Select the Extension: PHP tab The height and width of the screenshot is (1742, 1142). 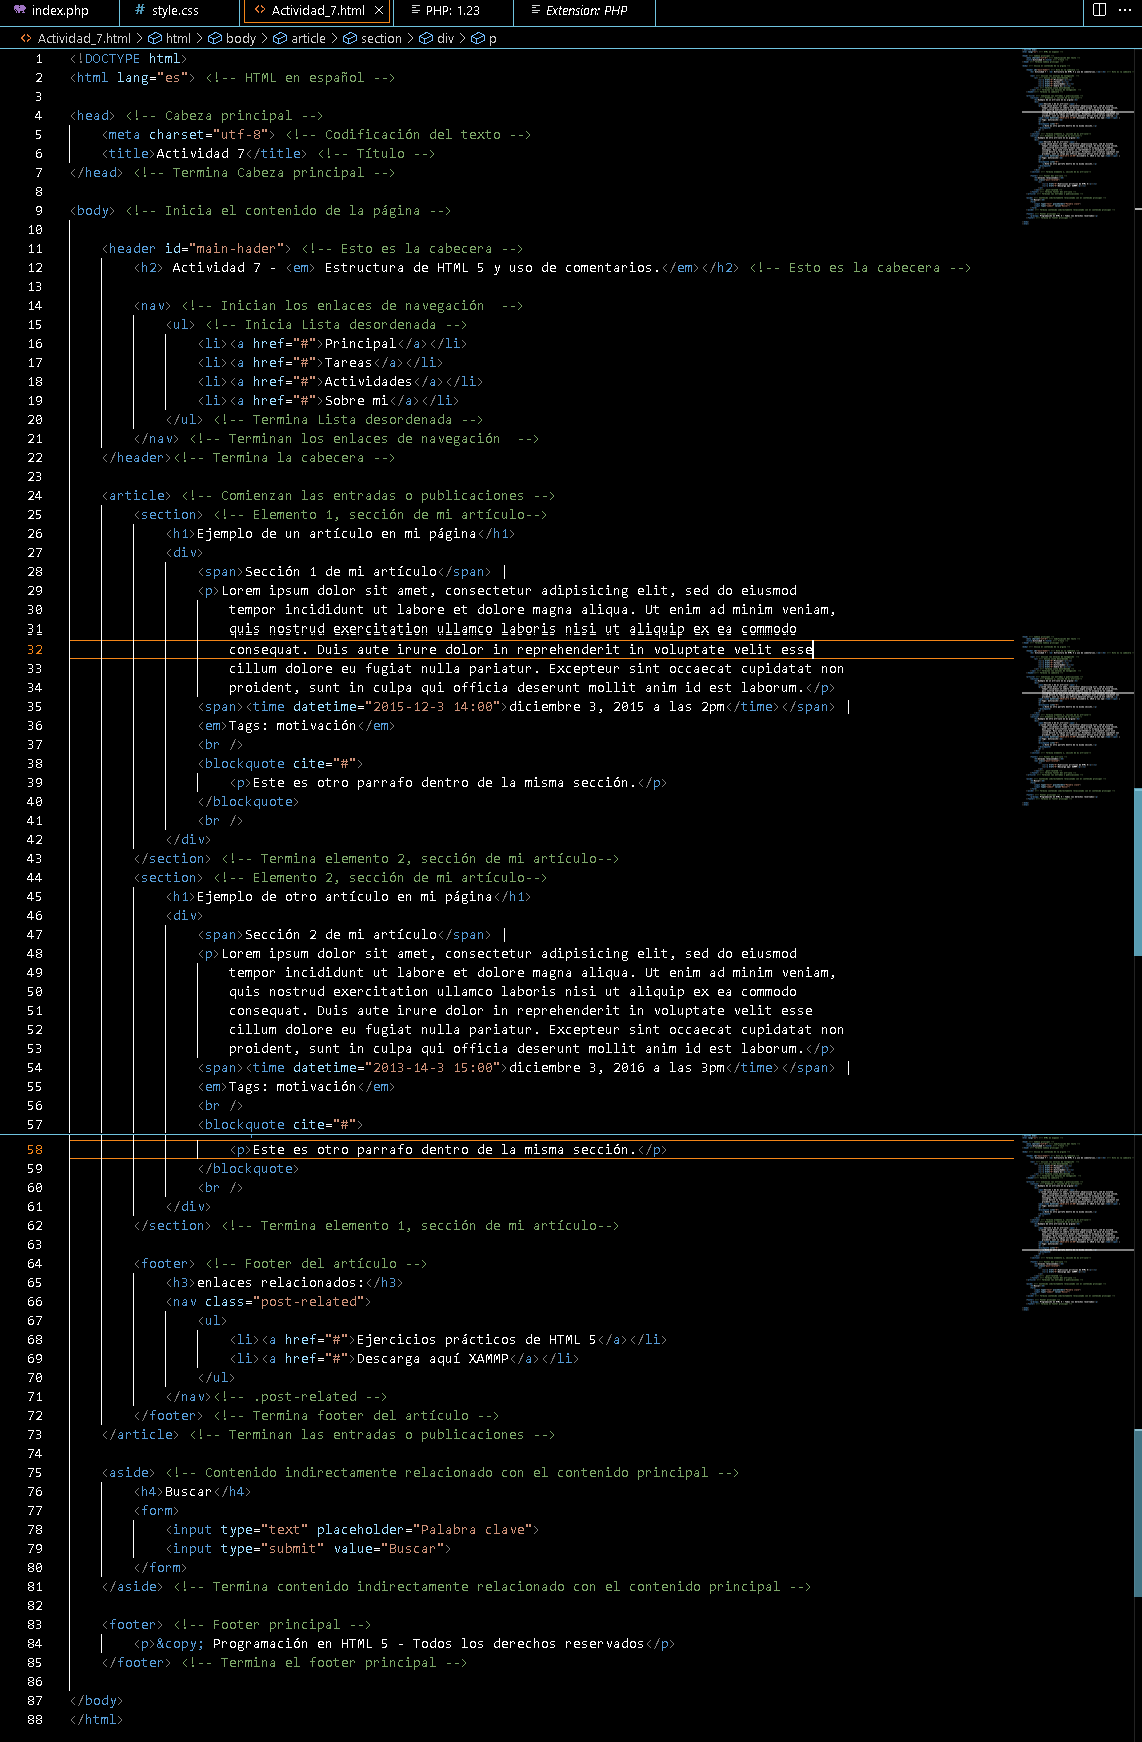(586, 11)
